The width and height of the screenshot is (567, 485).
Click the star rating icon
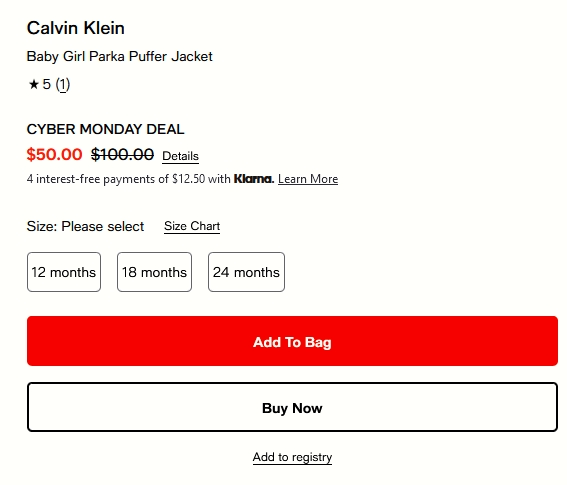click(34, 84)
